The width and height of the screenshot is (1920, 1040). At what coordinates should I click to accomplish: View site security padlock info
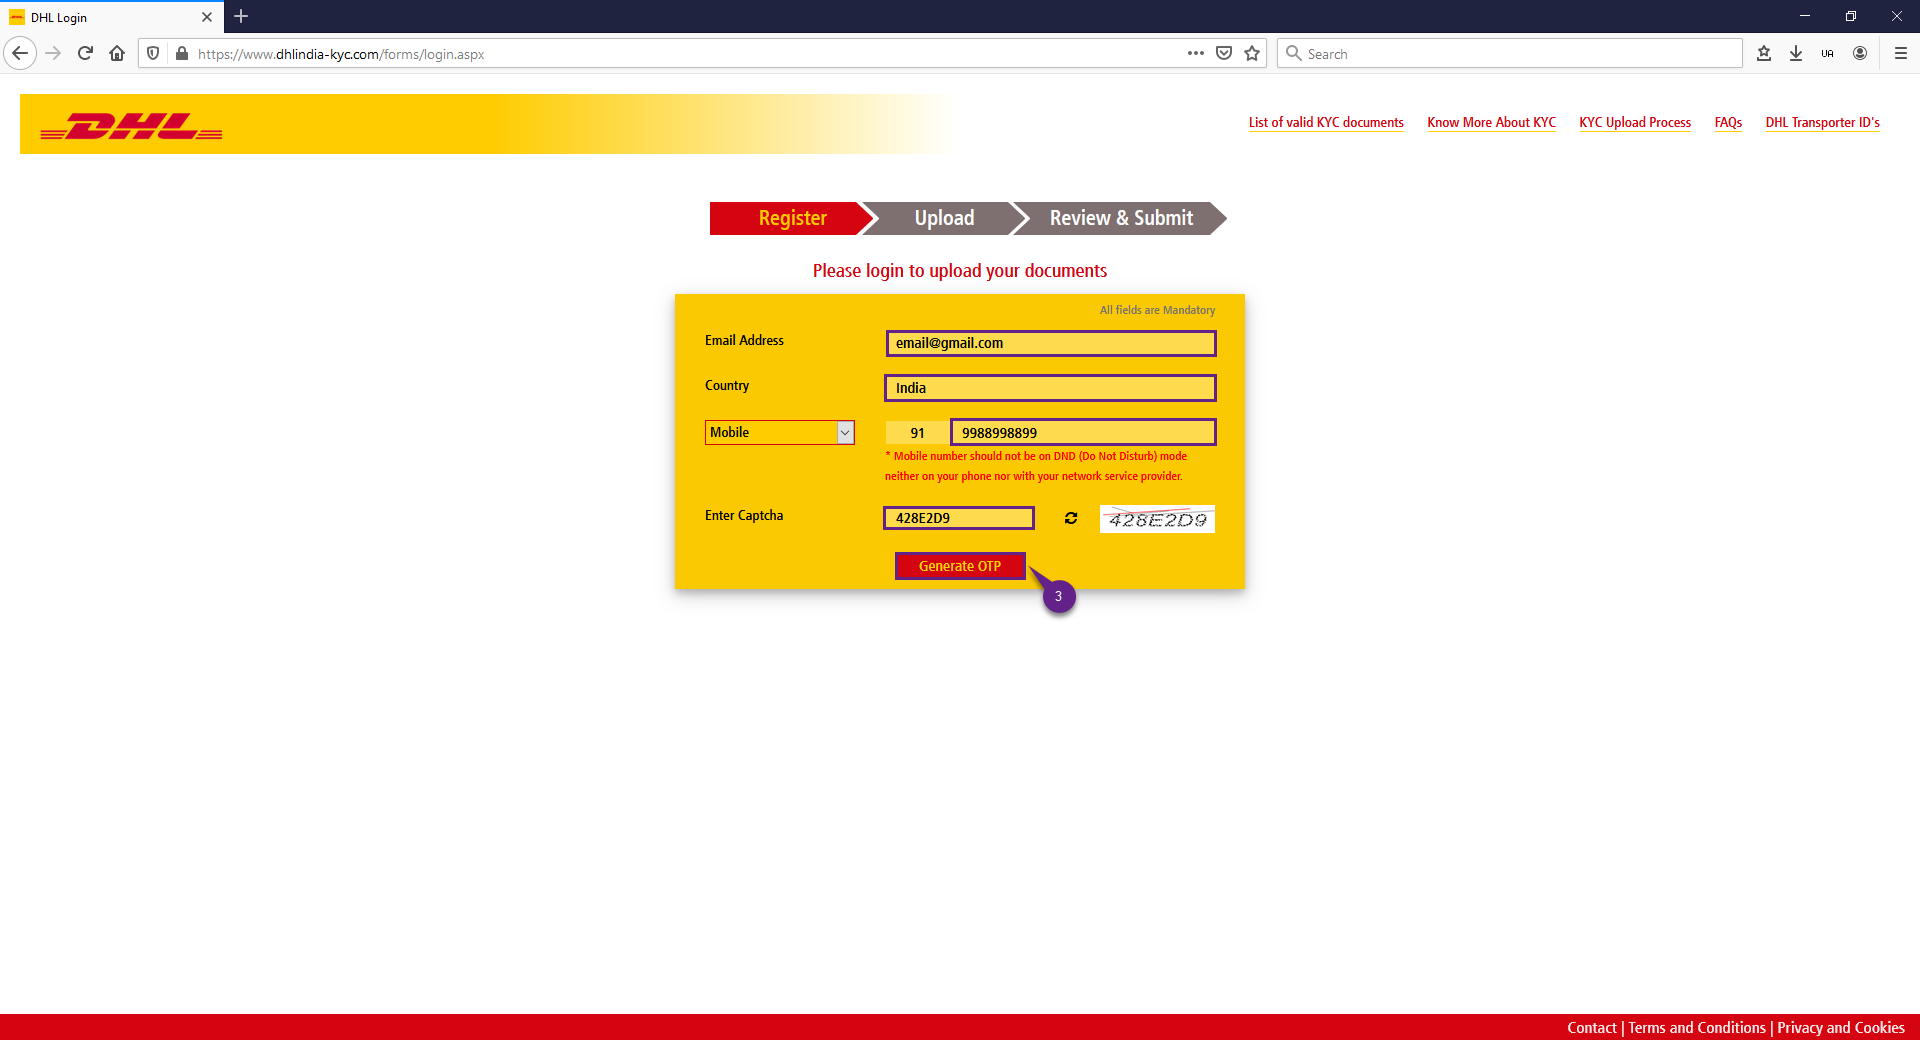(x=182, y=53)
